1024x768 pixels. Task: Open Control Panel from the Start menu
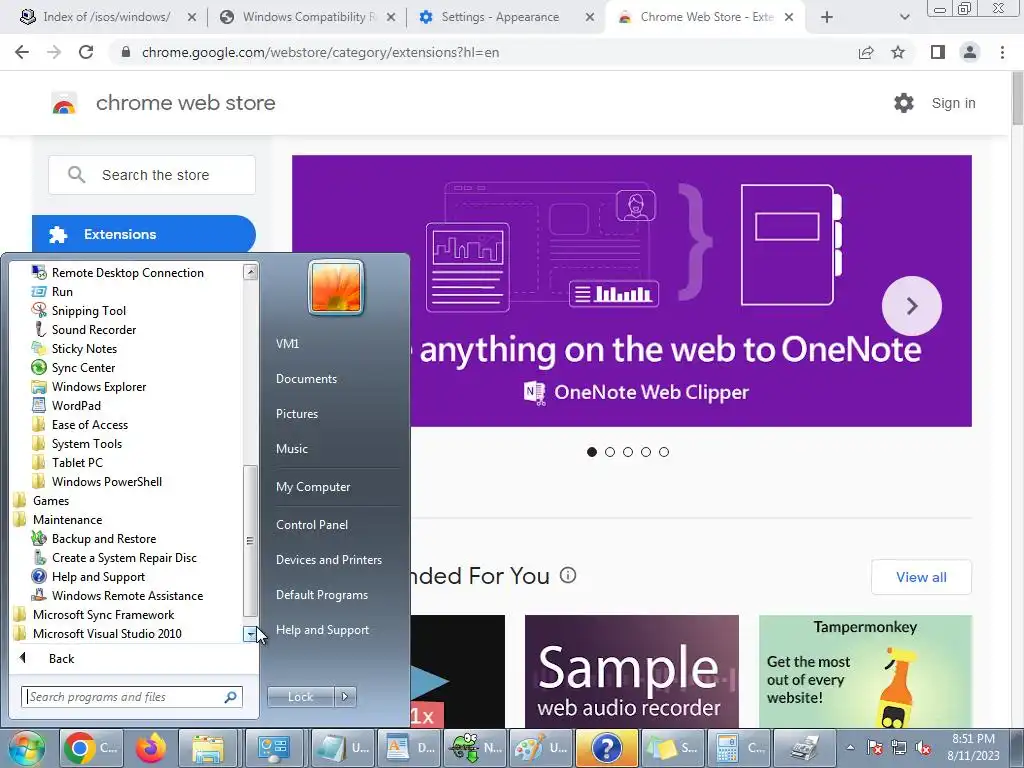(312, 524)
